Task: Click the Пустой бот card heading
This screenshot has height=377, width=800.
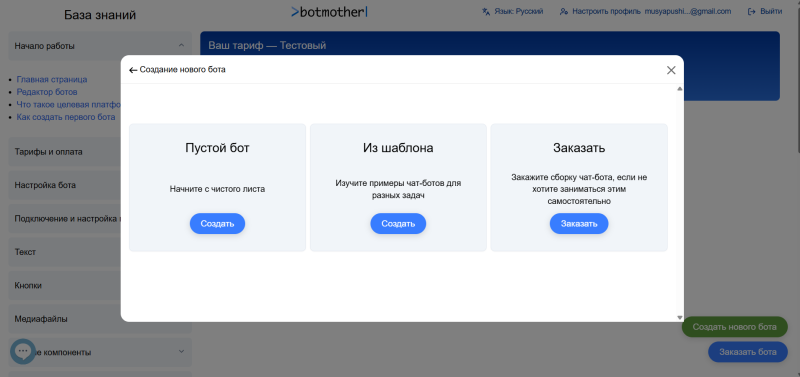Action: pyautogui.click(x=217, y=148)
